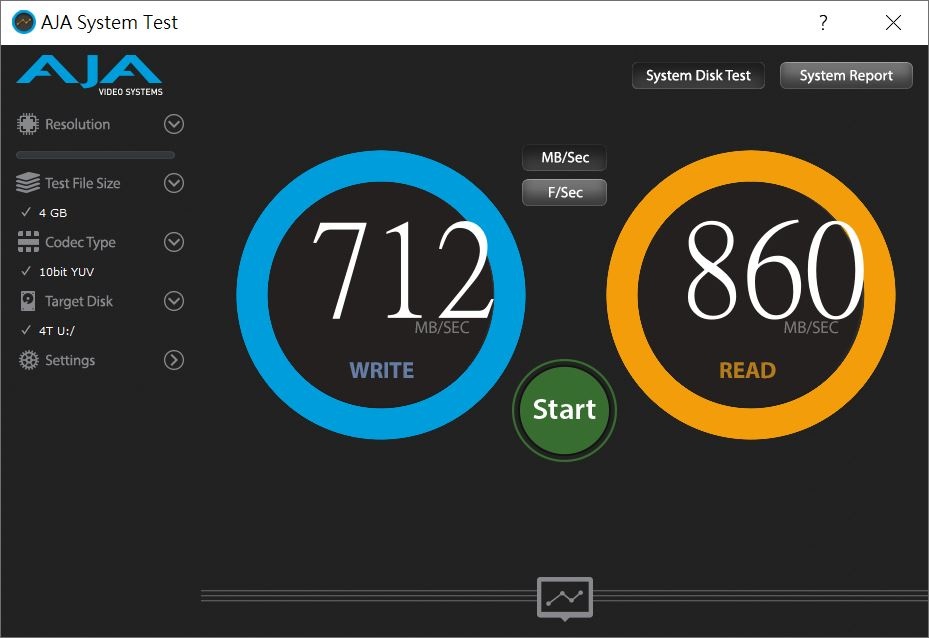
Task: Open the Settings panel arrow
Action: [x=174, y=360]
